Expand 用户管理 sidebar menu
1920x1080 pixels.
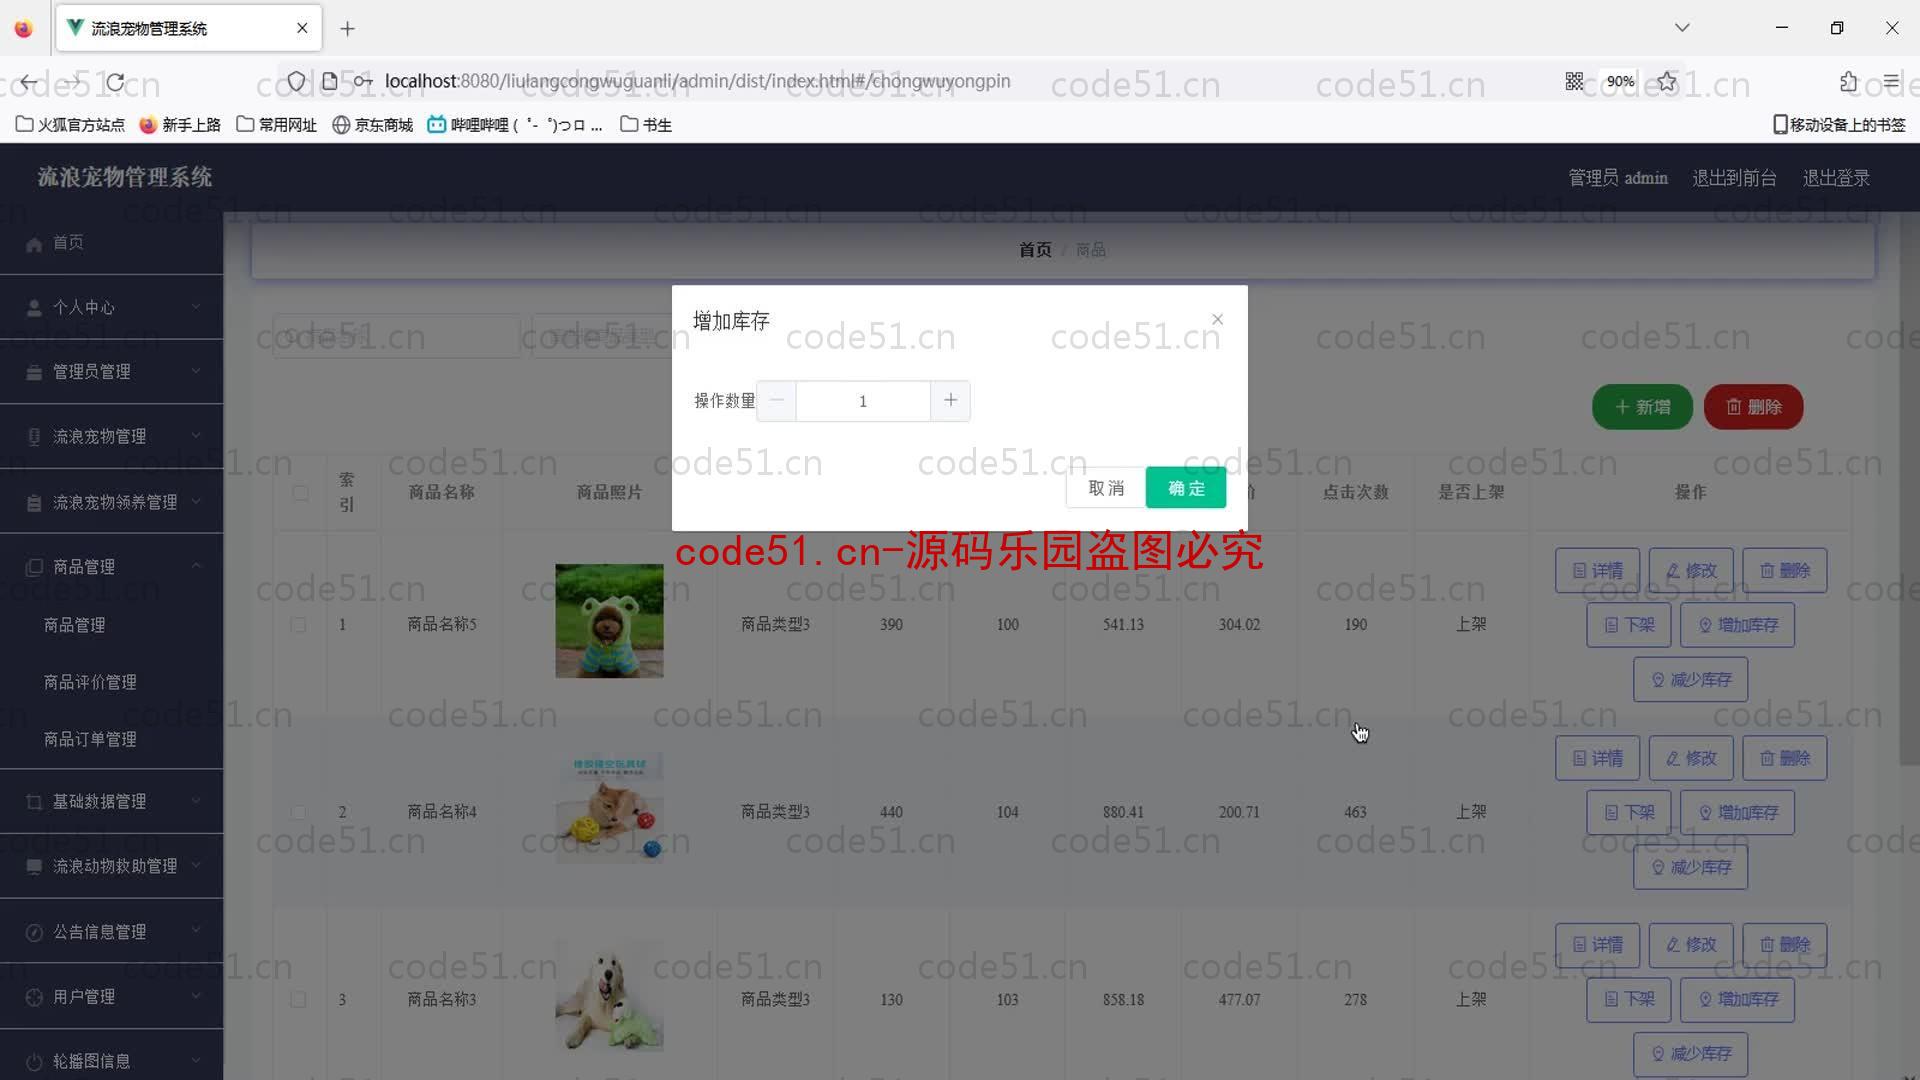(x=111, y=997)
